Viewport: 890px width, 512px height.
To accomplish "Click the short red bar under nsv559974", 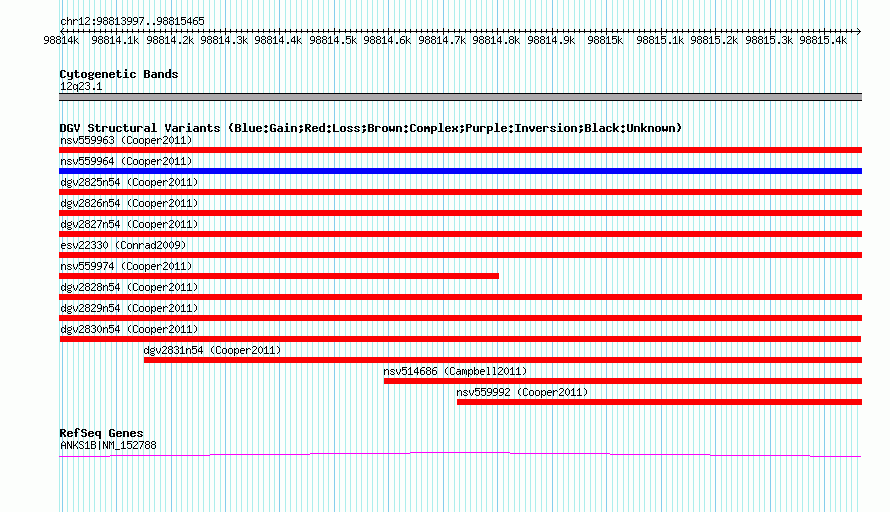I will click(x=279, y=276).
